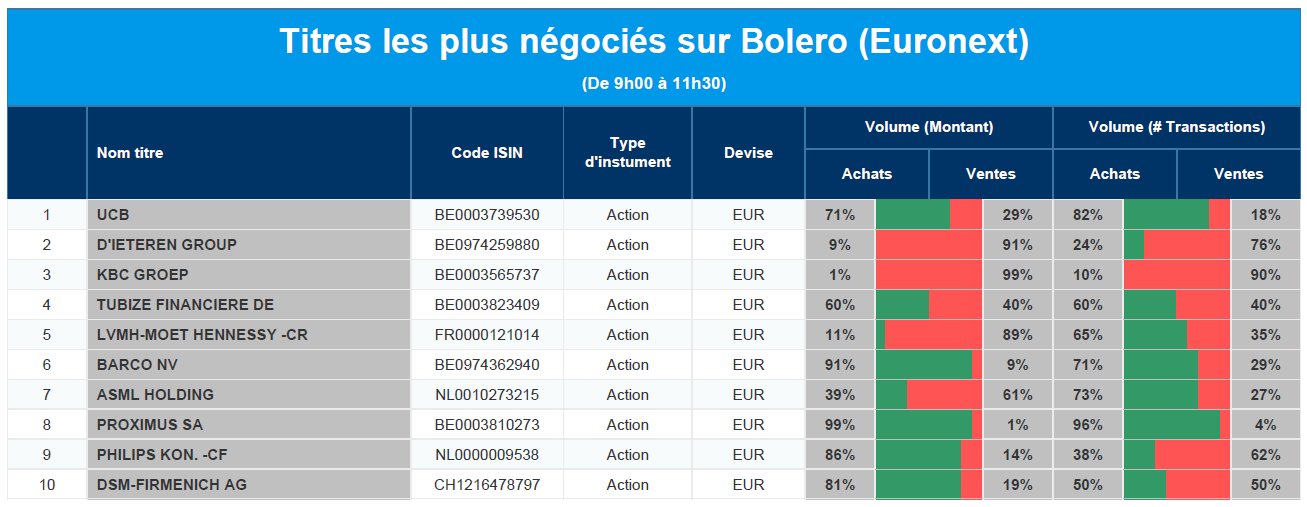Image resolution: width=1307 pixels, height=507 pixels.
Task: Click the "(De 9h00 à 11h30)" subtitle
Action: 654,84
